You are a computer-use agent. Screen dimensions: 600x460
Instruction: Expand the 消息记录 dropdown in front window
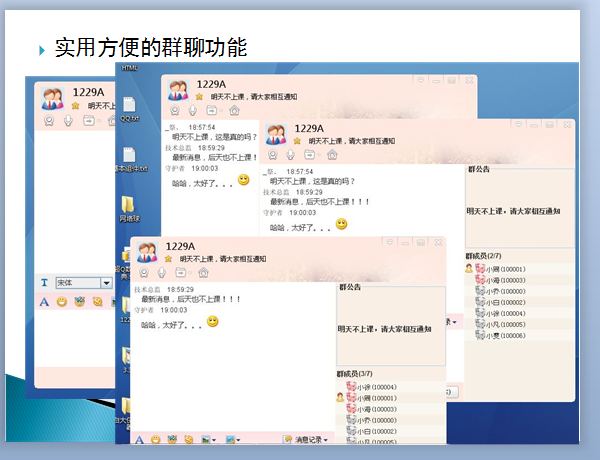(x=326, y=440)
